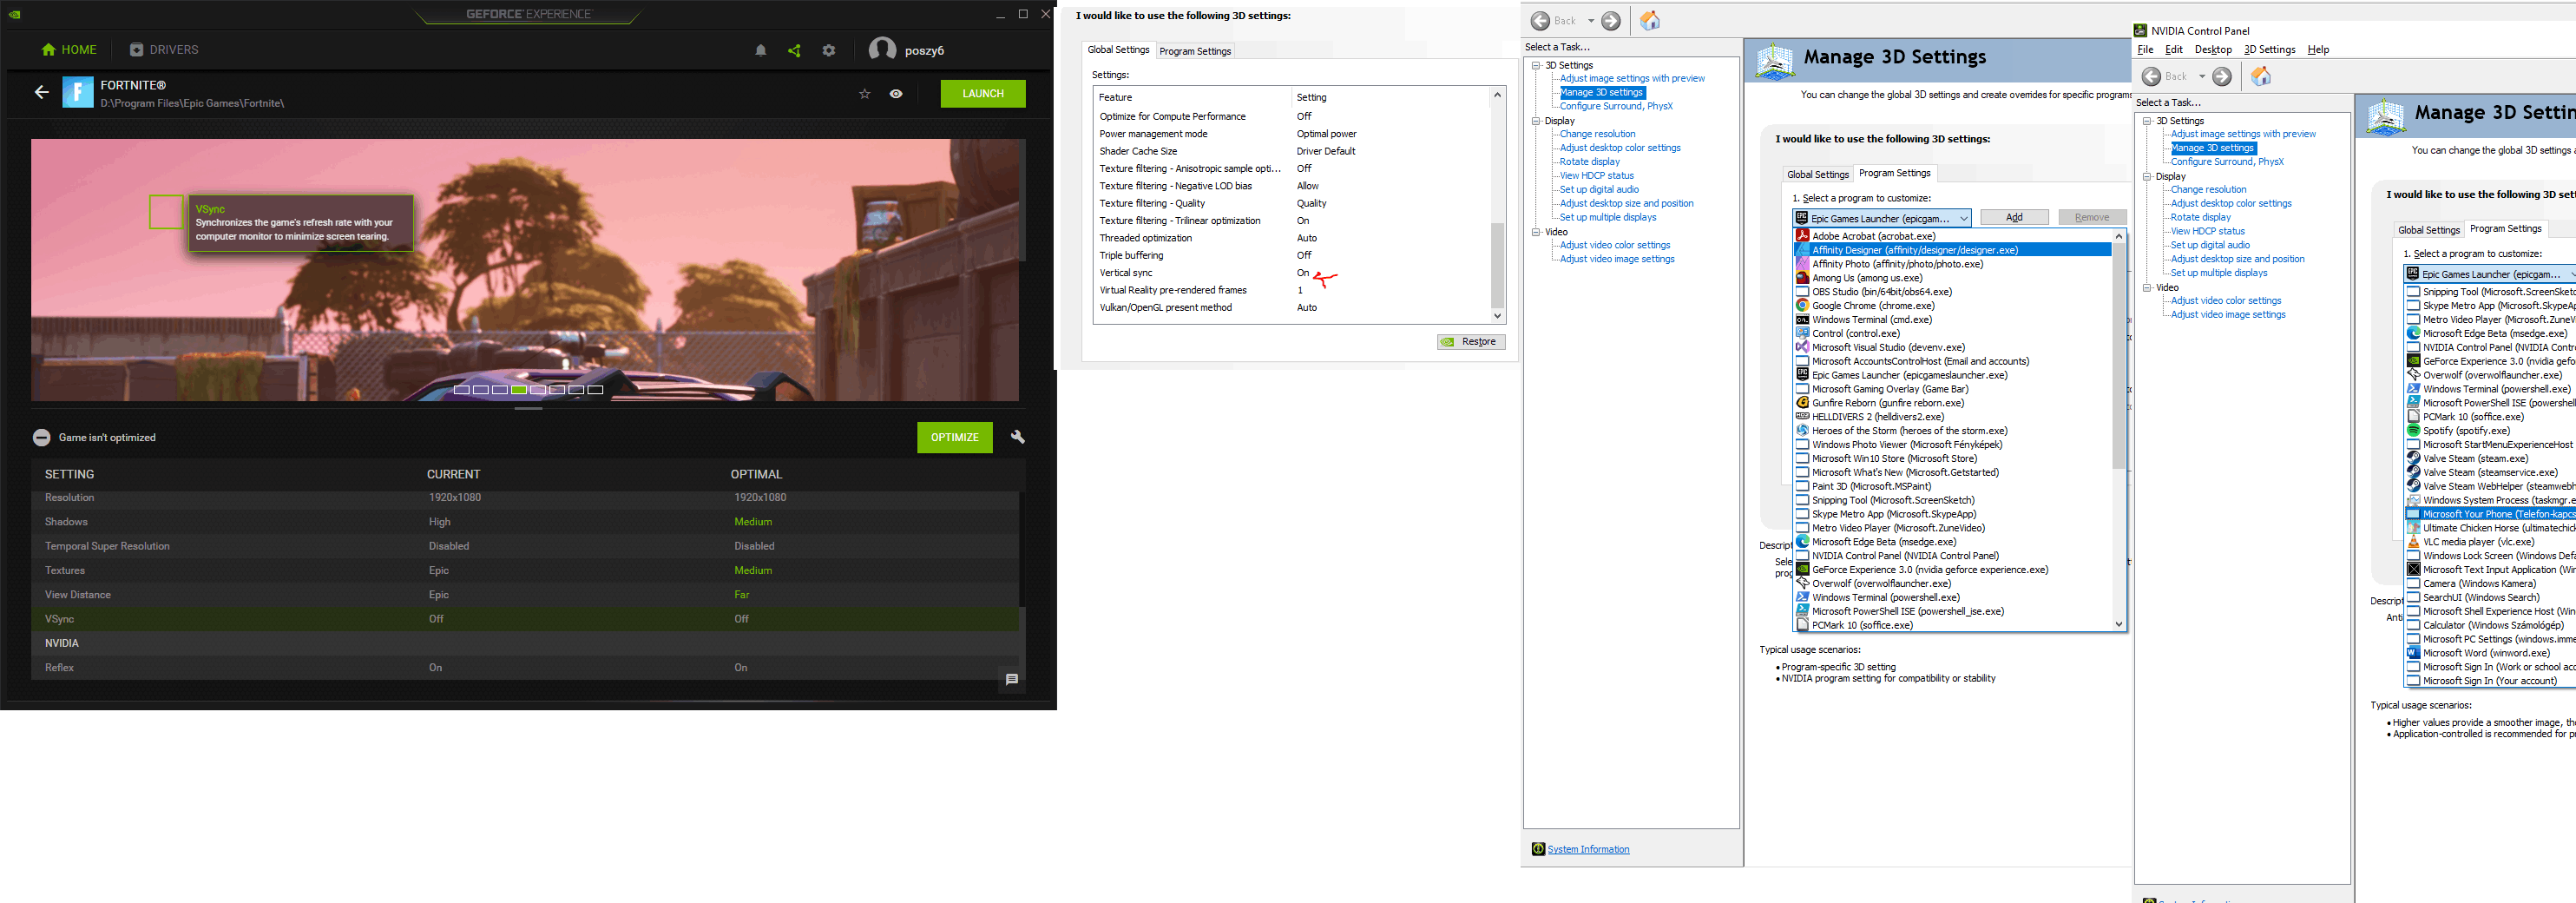Image resolution: width=2576 pixels, height=903 pixels.
Task: Select Ultimate Chicken Horse in the program list
Action: 2490,527
